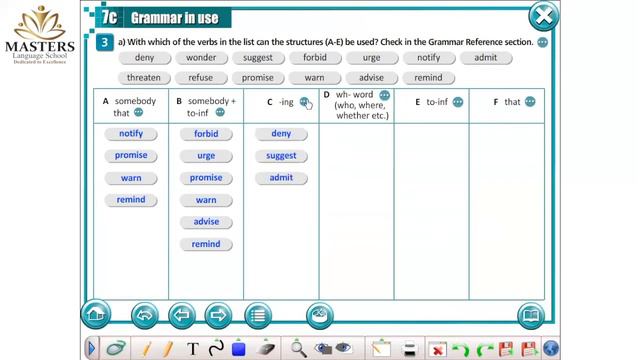Click blue 'urge' answer in column B
Image resolution: width=640 pixels, height=360 pixels.
click(x=206, y=156)
